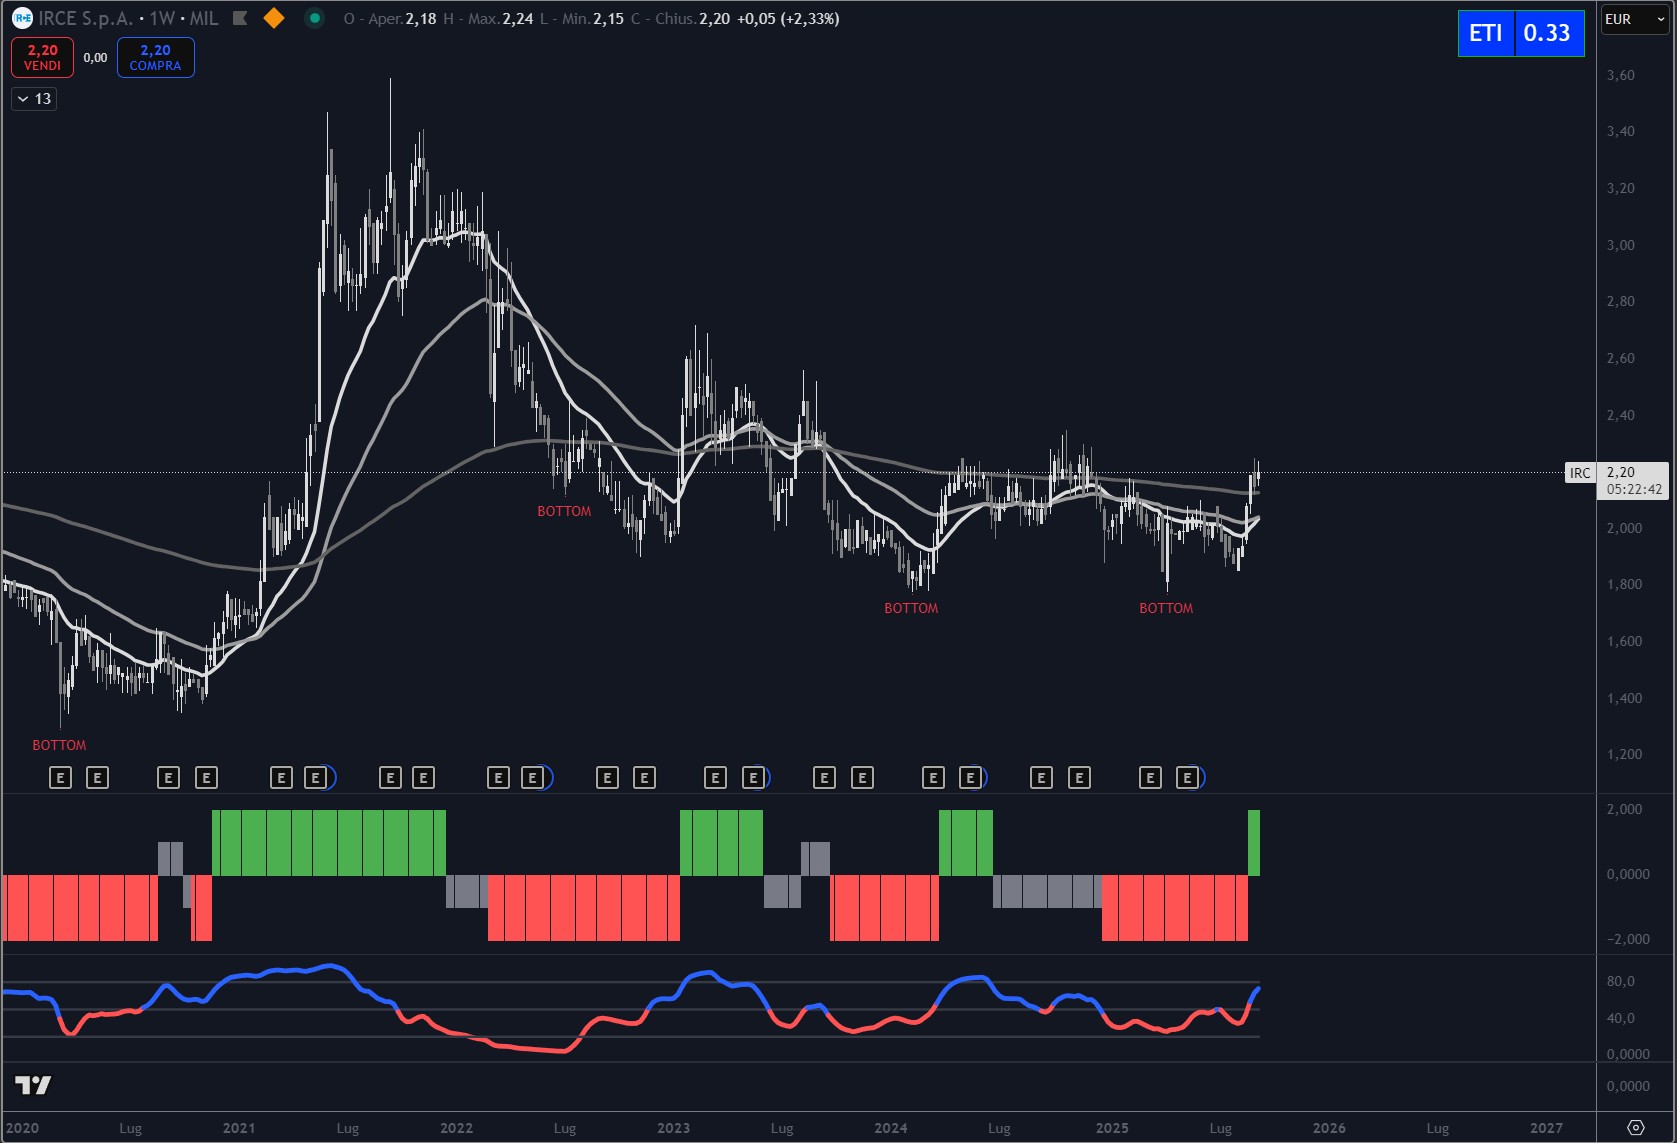Image resolution: width=1677 pixels, height=1143 pixels.
Task: Open the EUR currency dropdown
Action: 1634,19
